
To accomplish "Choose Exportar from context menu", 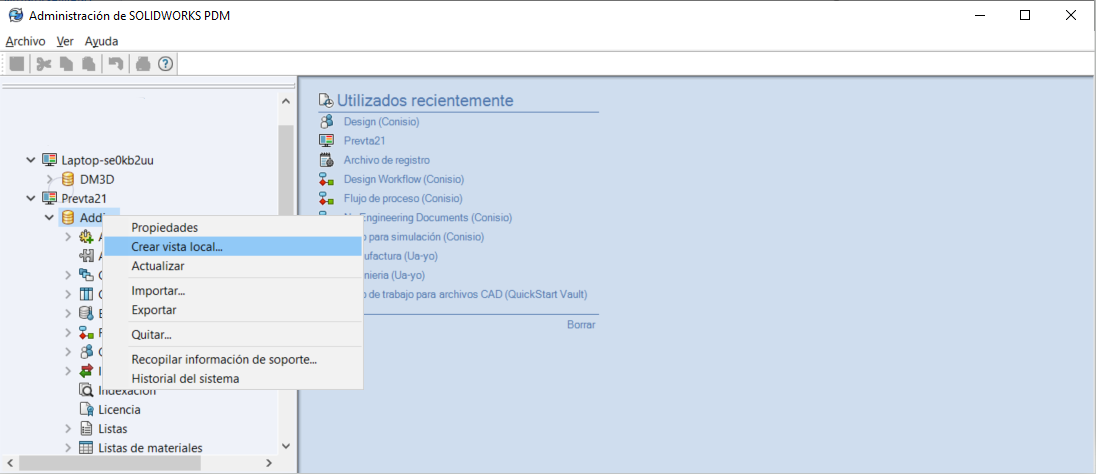I will click(x=233, y=310).
